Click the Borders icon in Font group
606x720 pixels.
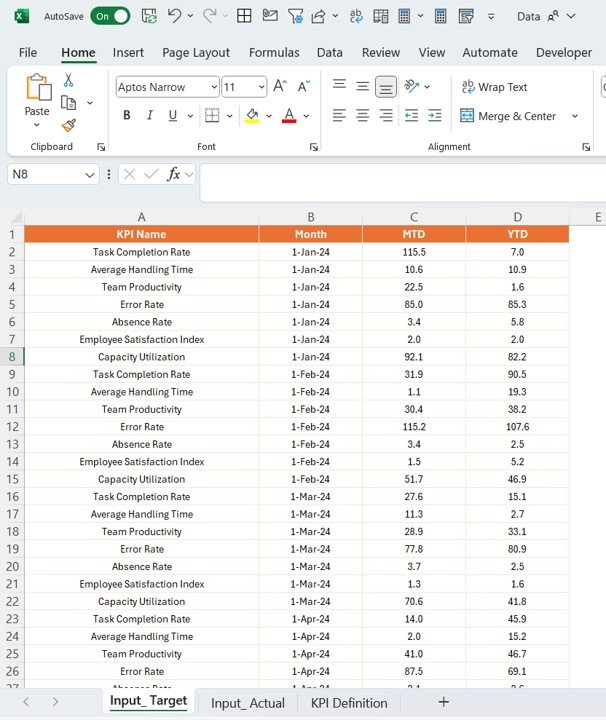click(x=212, y=115)
